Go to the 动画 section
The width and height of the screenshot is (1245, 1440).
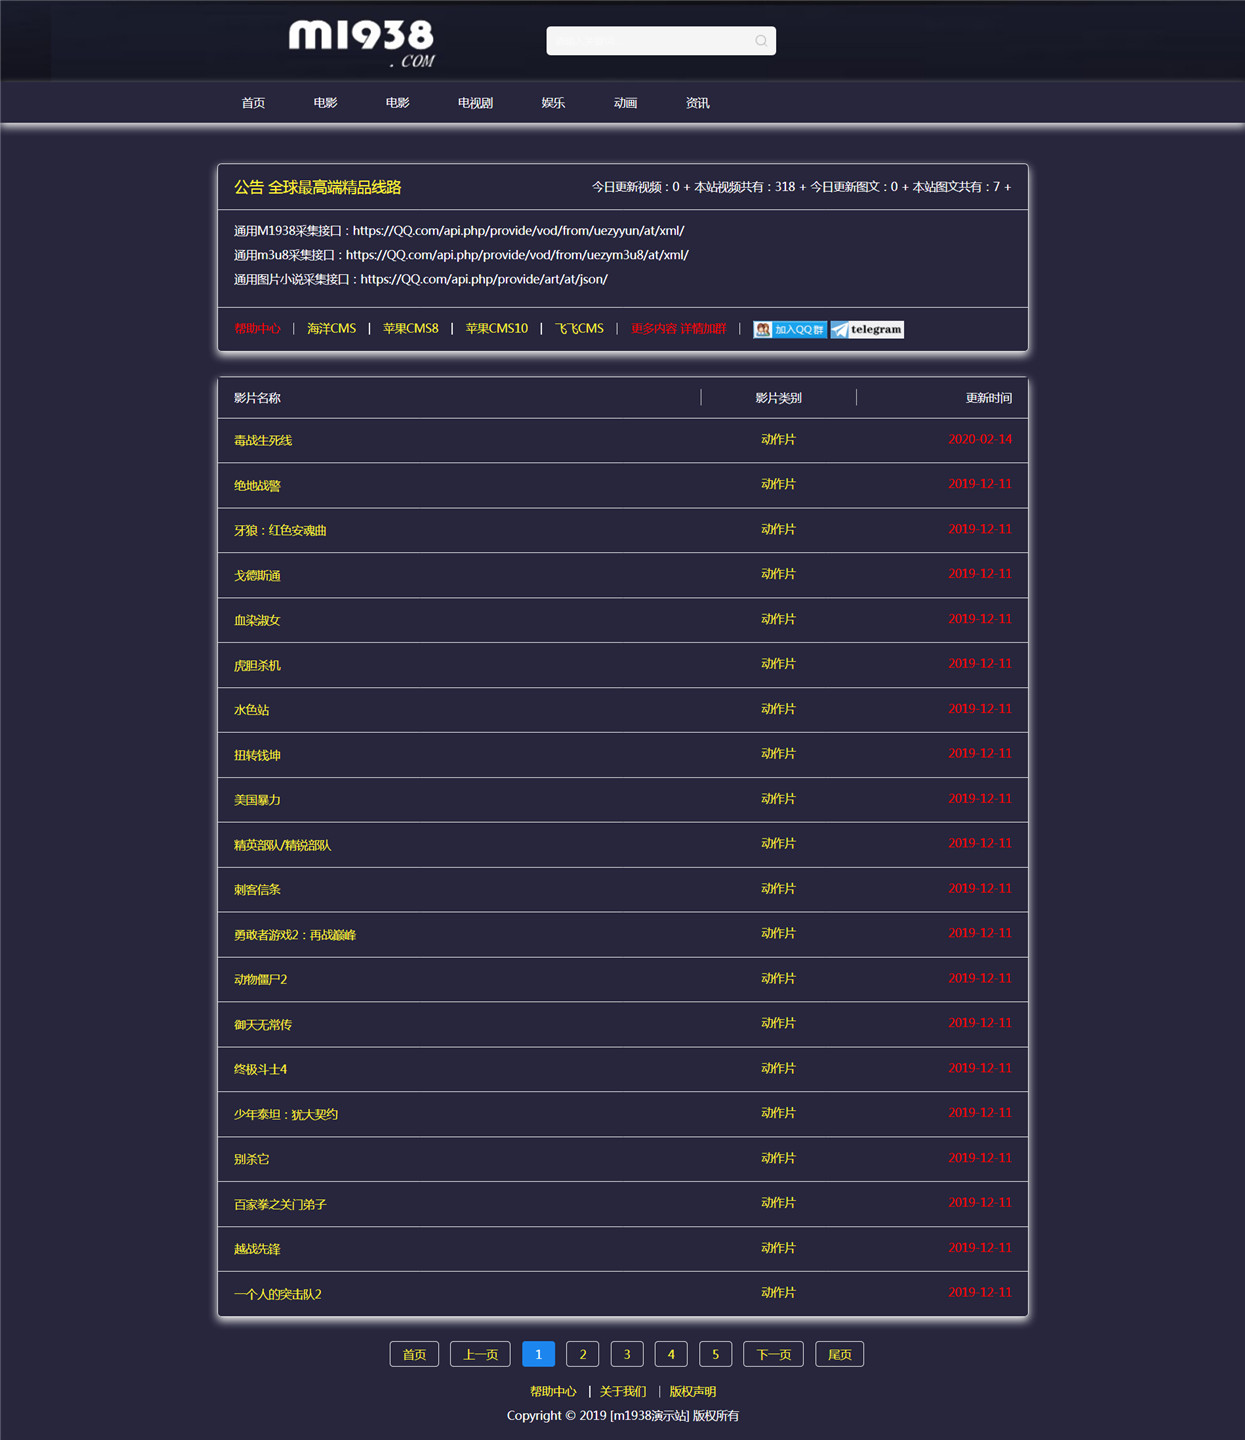pyautogui.click(x=625, y=103)
